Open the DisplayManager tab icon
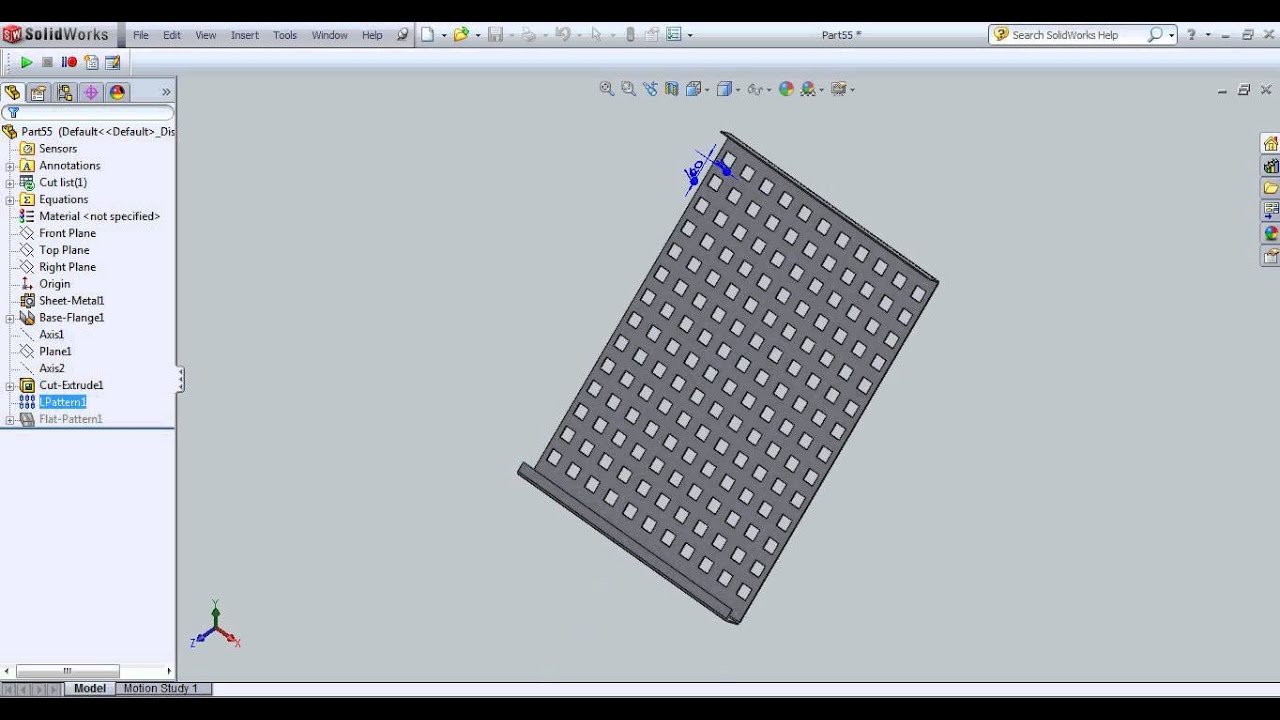The image size is (1280, 720). 117,92
